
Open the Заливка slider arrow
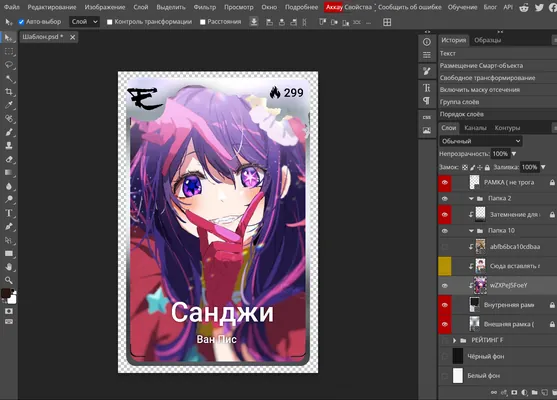click(543, 167)
